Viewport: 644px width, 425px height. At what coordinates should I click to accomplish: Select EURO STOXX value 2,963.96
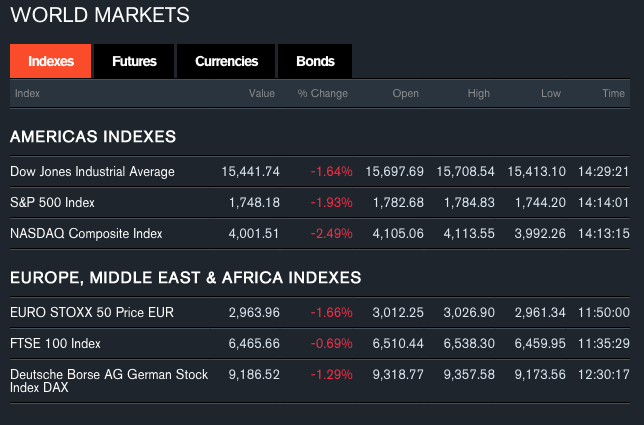click(254, 312)
